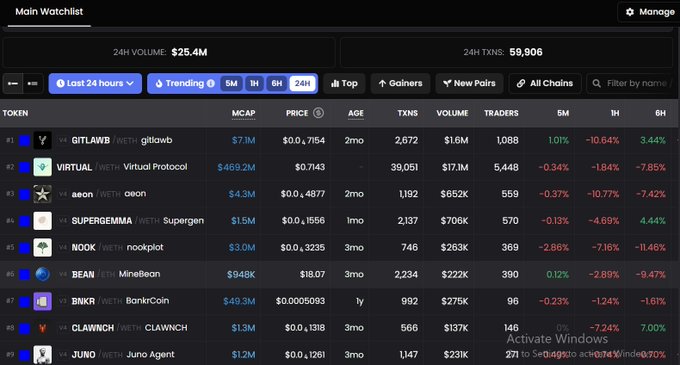The height and width of the screenshot is (365, 680).
Task: Click the blue chain badge in aeon row
Action: [25, 194]
